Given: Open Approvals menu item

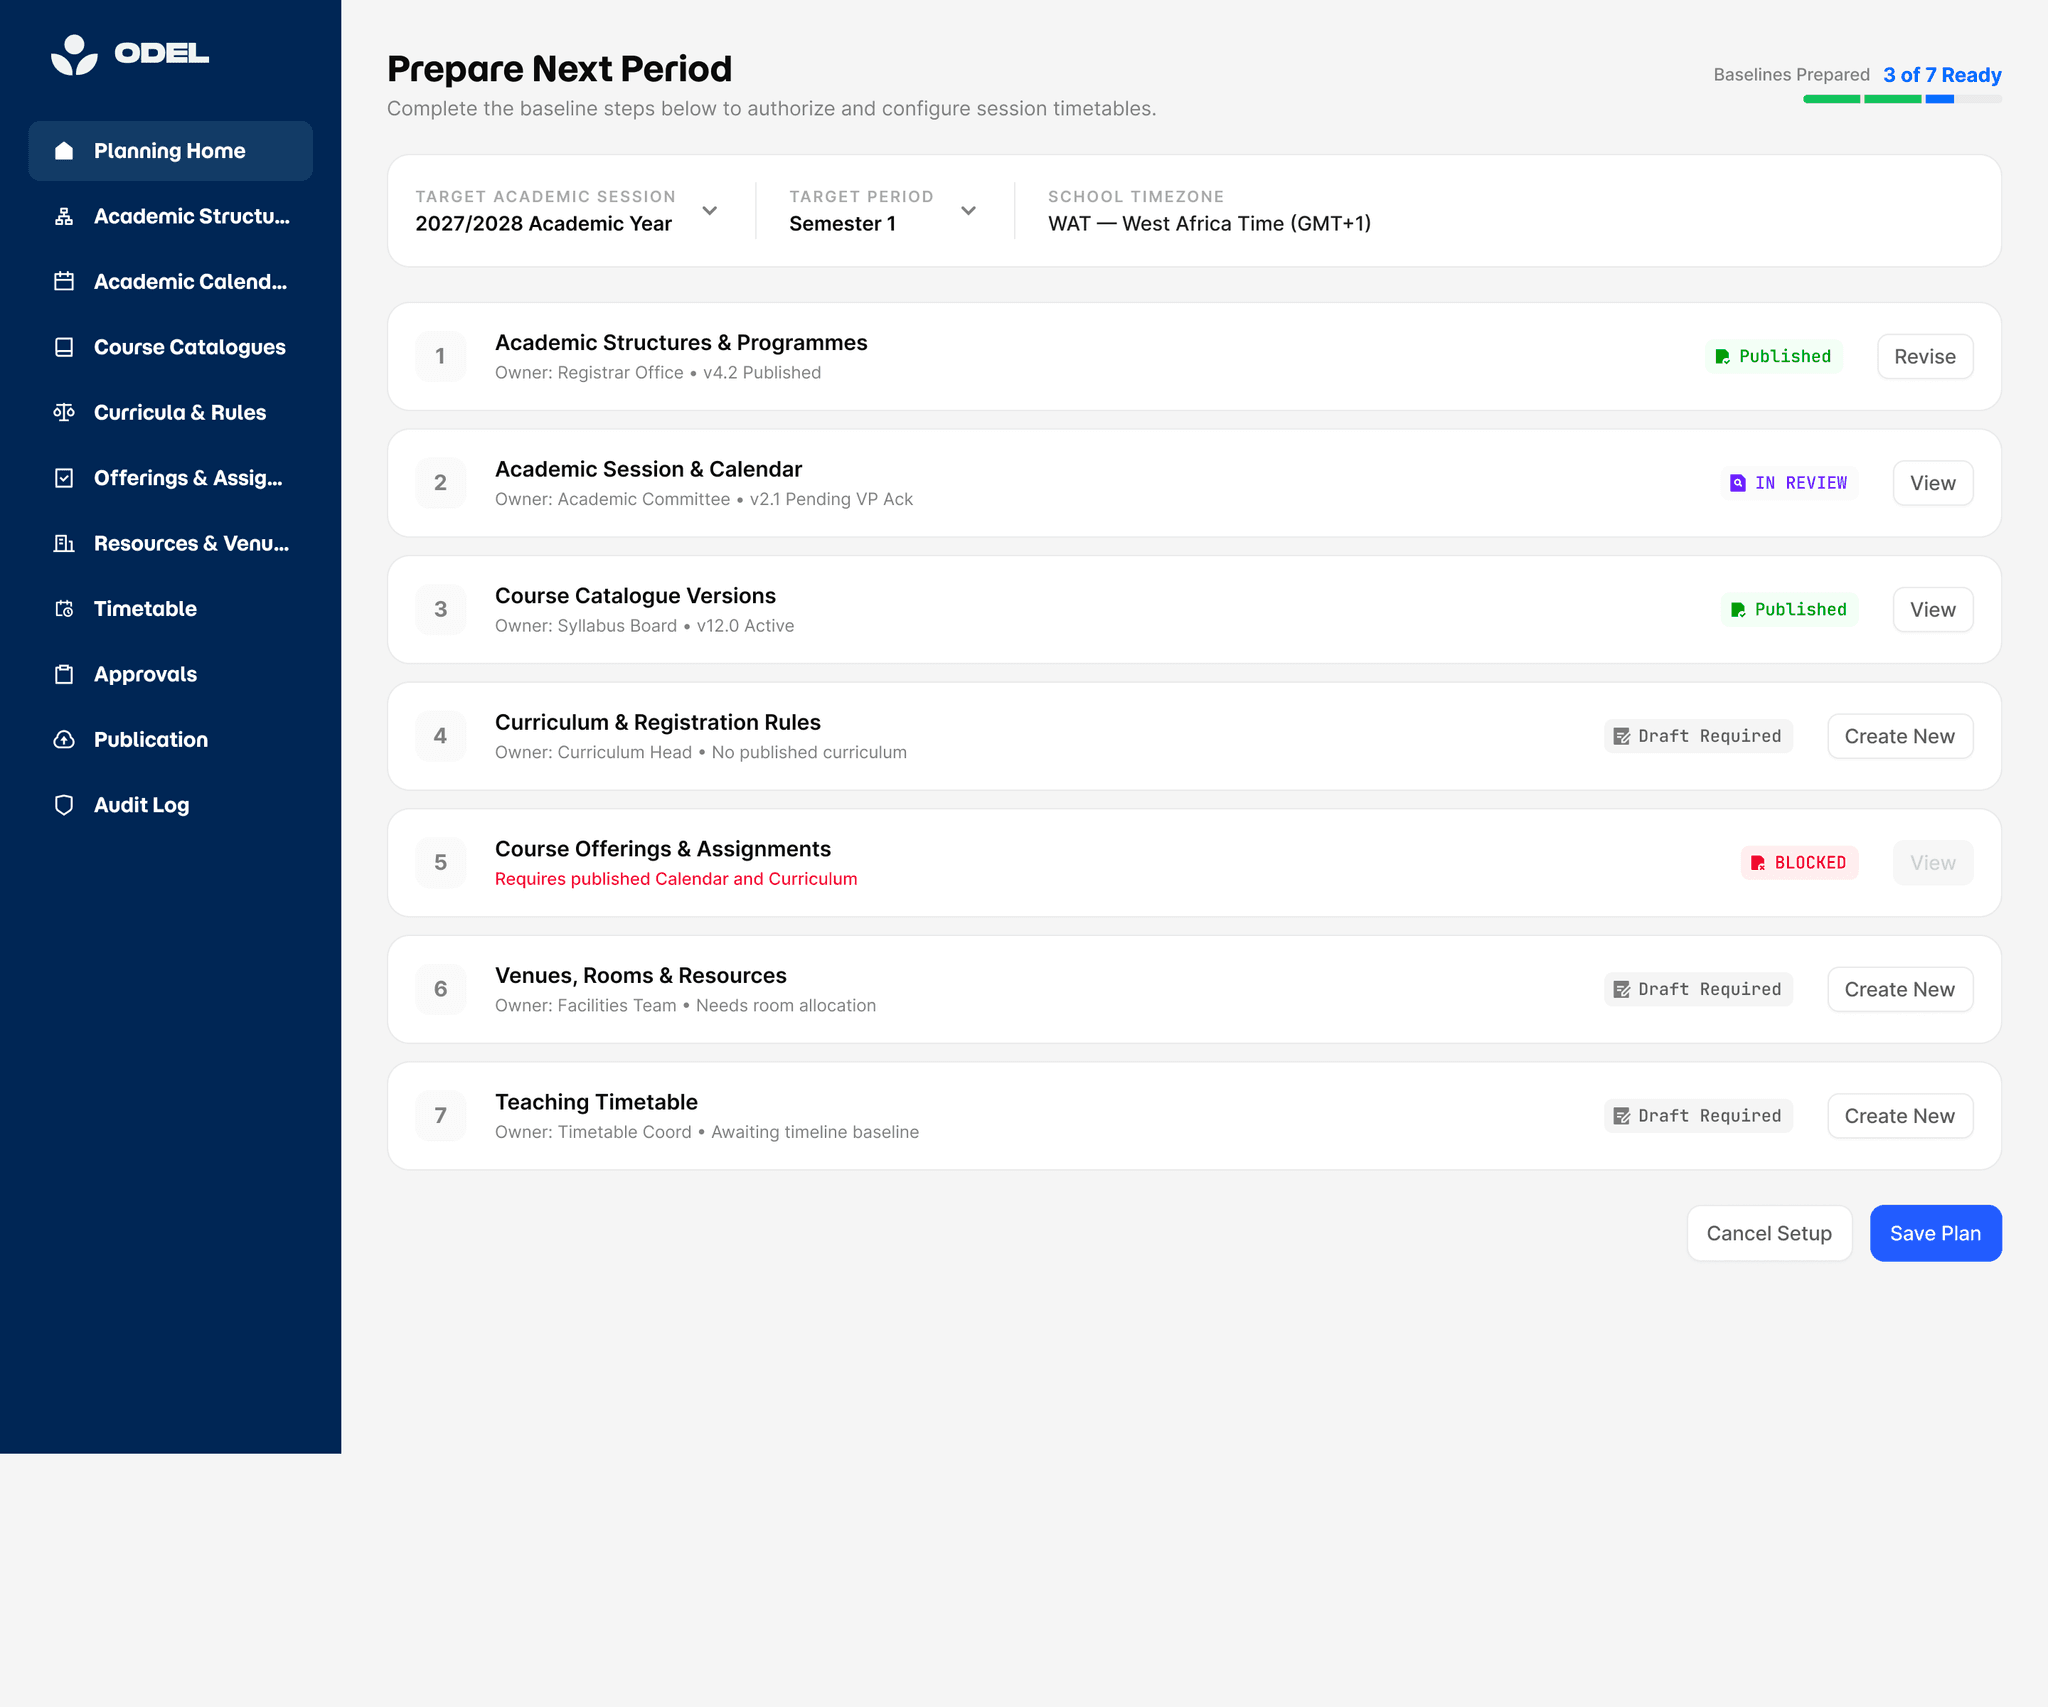Looking at the screenshot, I should pyautogui.click(x=171, y=674).
